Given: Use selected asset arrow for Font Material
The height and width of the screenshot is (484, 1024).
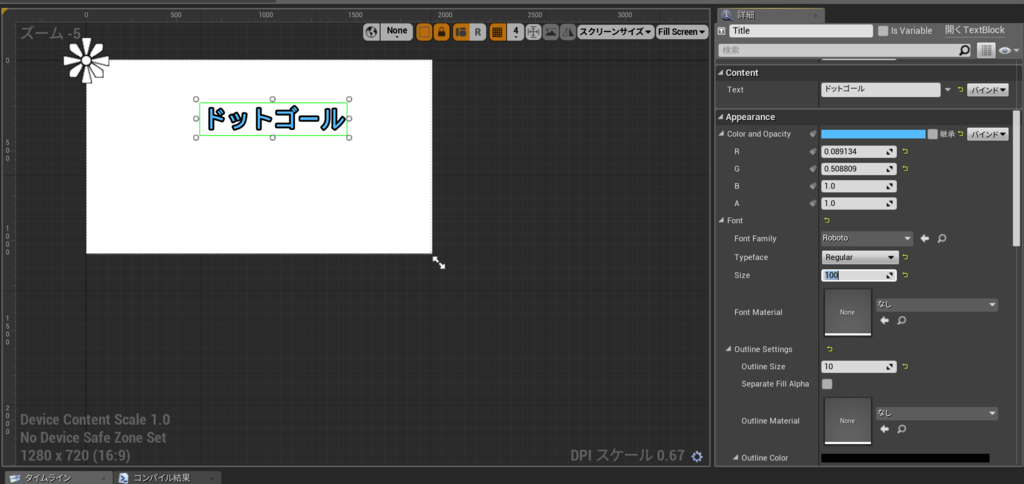Looking at the screenshot, I should (x=884, y=321).
